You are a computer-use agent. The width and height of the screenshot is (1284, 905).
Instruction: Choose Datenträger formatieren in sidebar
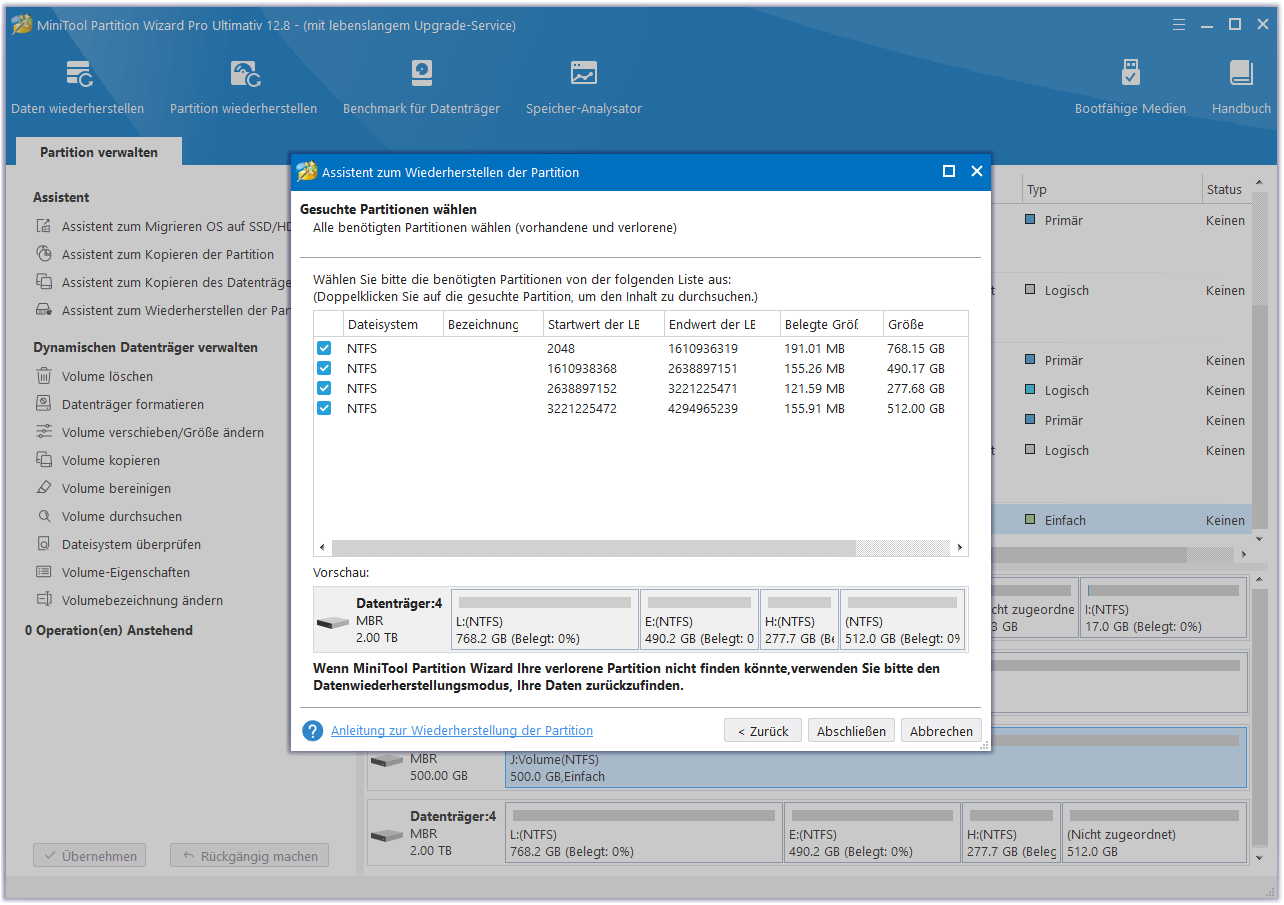(132, 405)
